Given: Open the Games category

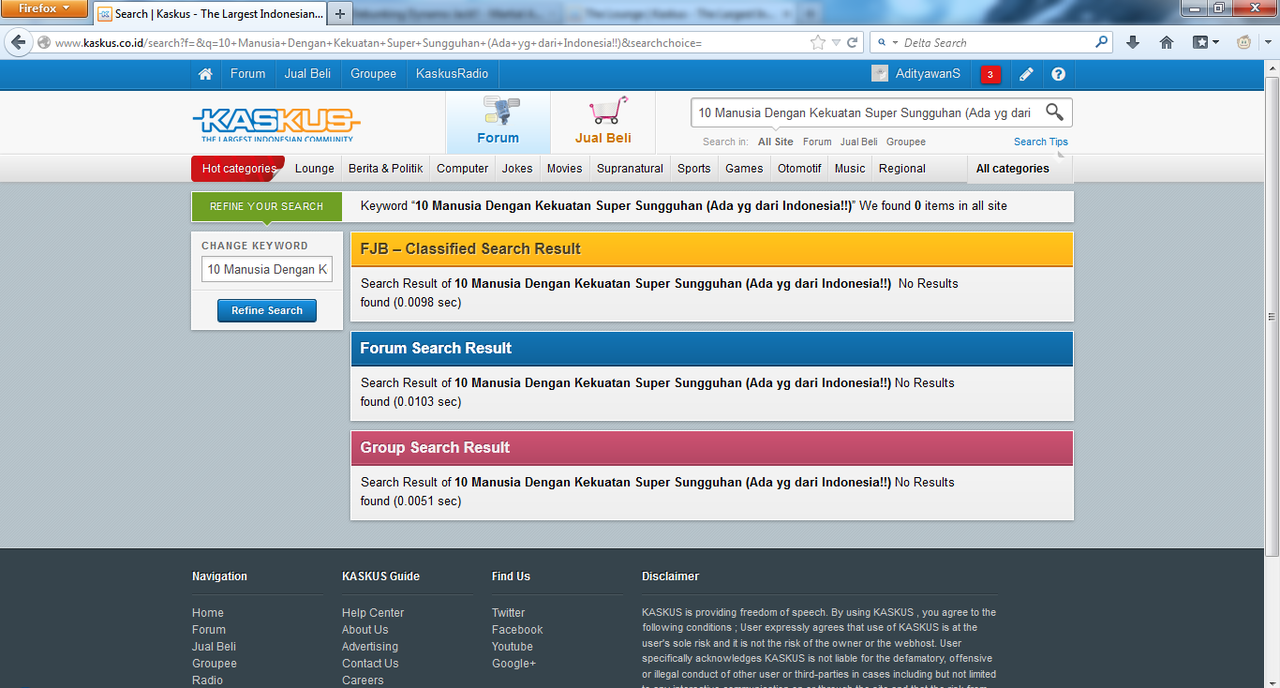Looking at the screenshot, I should 744,169.
